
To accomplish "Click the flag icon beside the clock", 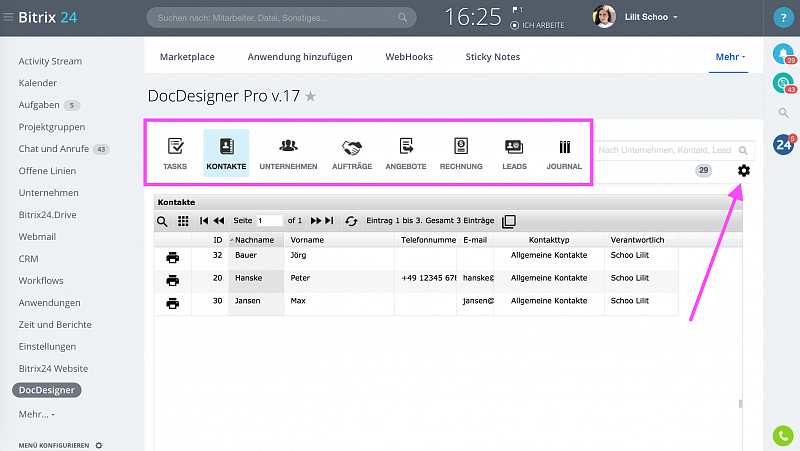I will click(517, 10).
